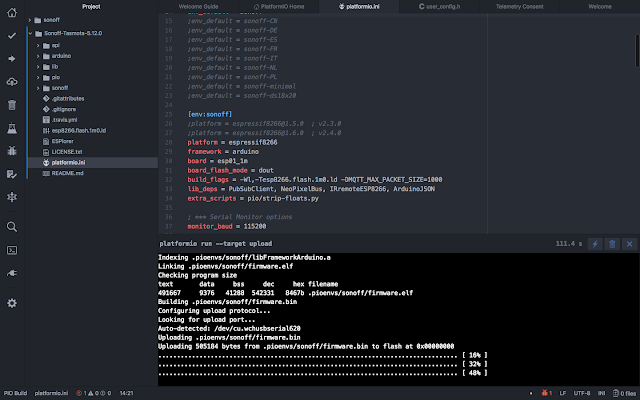
Task: Open .gitignore in the project tree
Action: coord(64,109)
